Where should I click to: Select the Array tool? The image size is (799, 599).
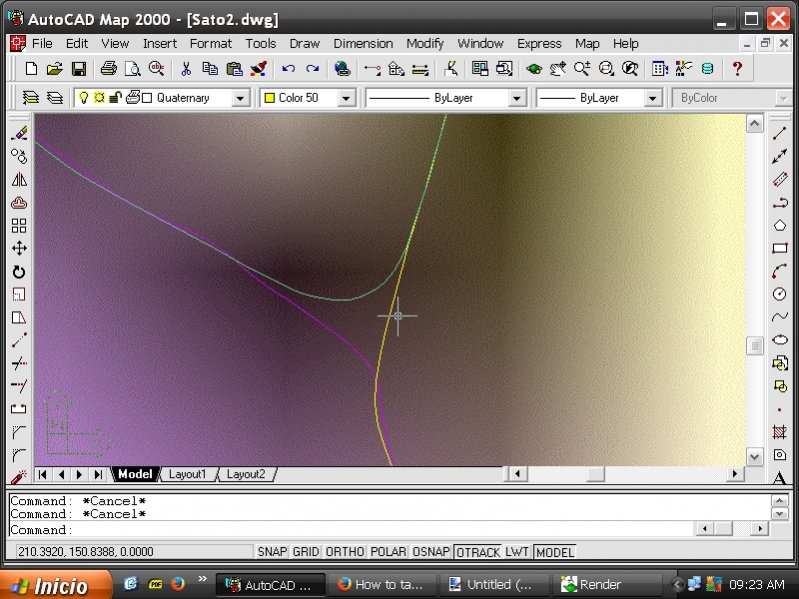pyautogui.click(x=19, y=226)
